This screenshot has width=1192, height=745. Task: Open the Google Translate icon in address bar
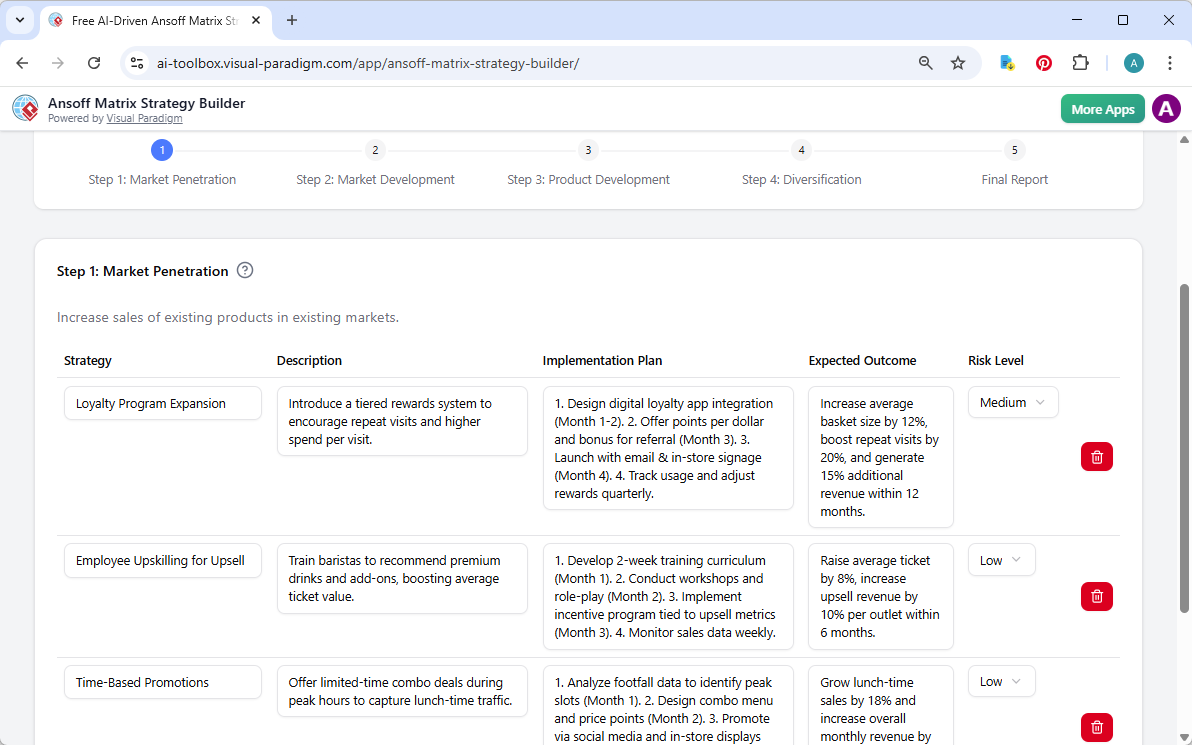(1006, 62)
